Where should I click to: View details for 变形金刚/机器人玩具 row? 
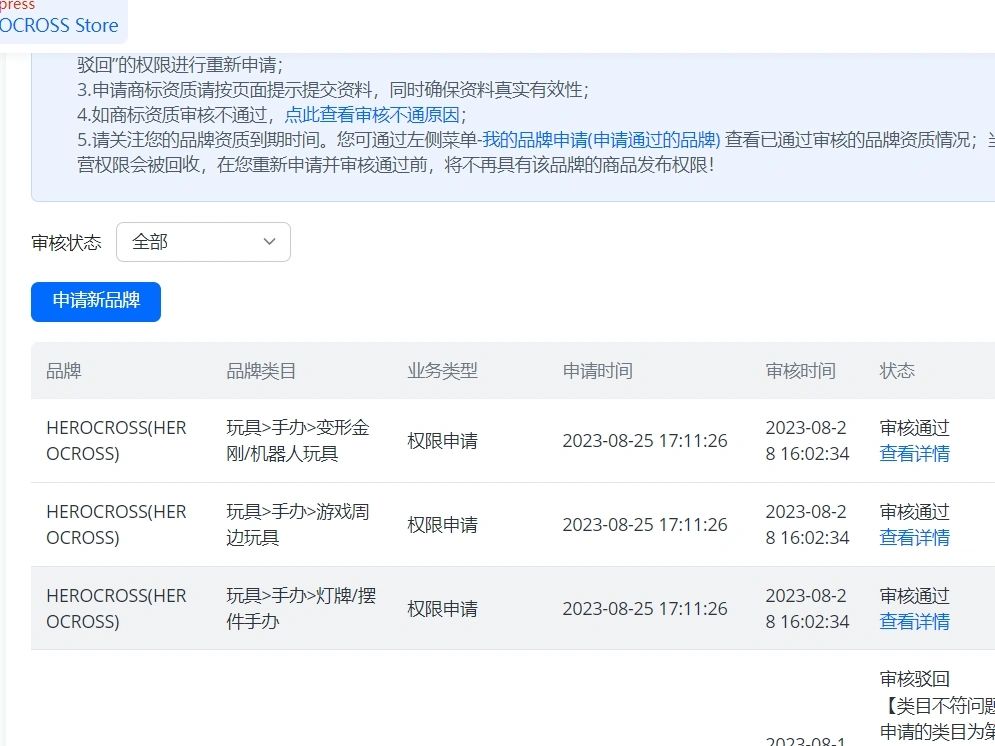(x=914, y=454)
